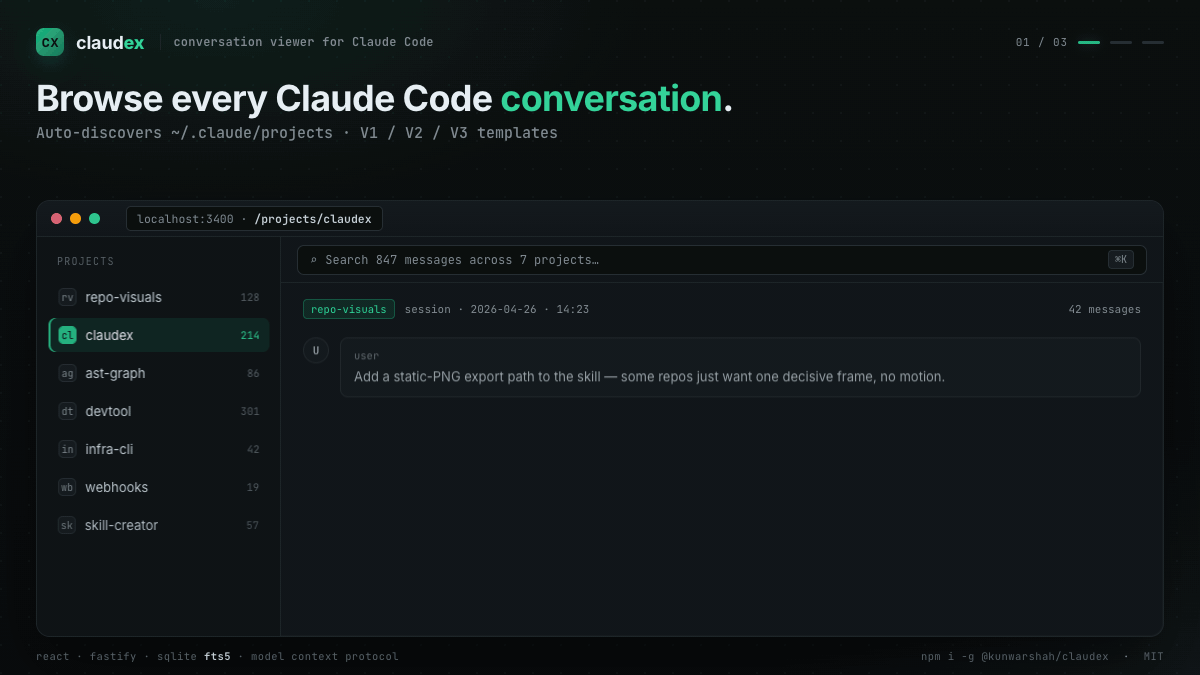Viewport: 1200px width, 675px height.
Task: Click the cx claudex logo icon
Action: [x=50, y=42]
